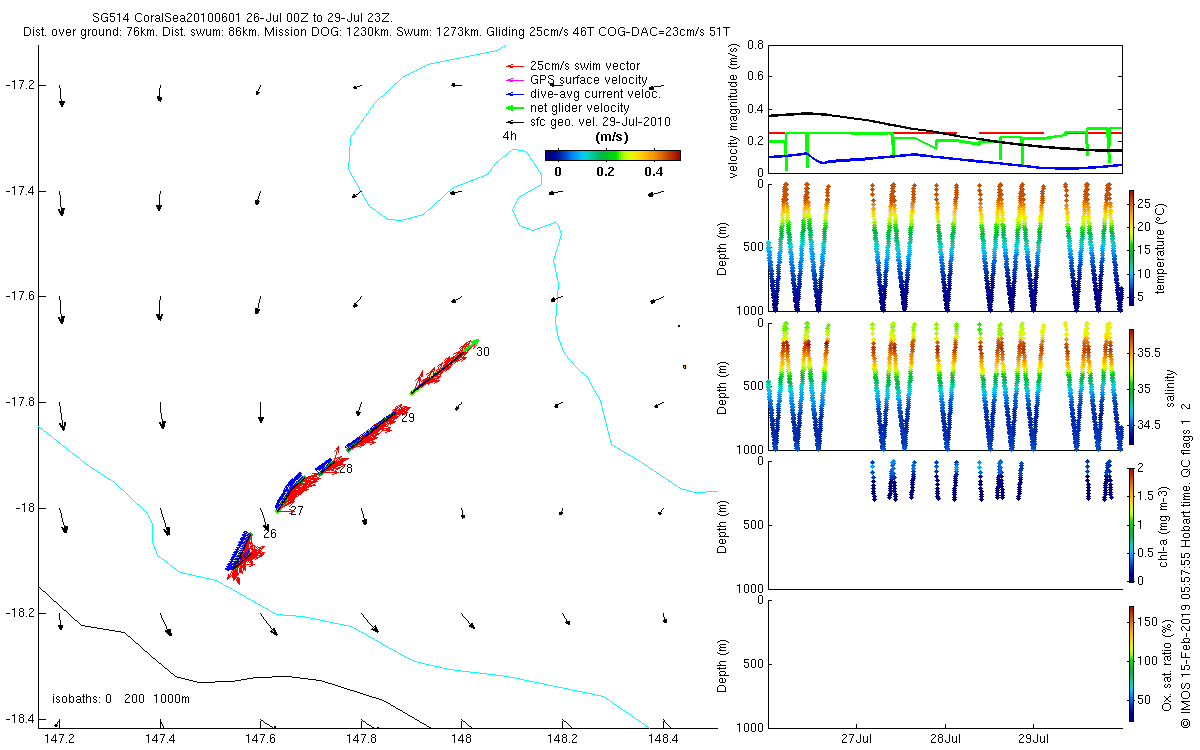1200x750 pixels.
Task: Select the '25cm/s swim vector' legend text
Action: (585, 66)
